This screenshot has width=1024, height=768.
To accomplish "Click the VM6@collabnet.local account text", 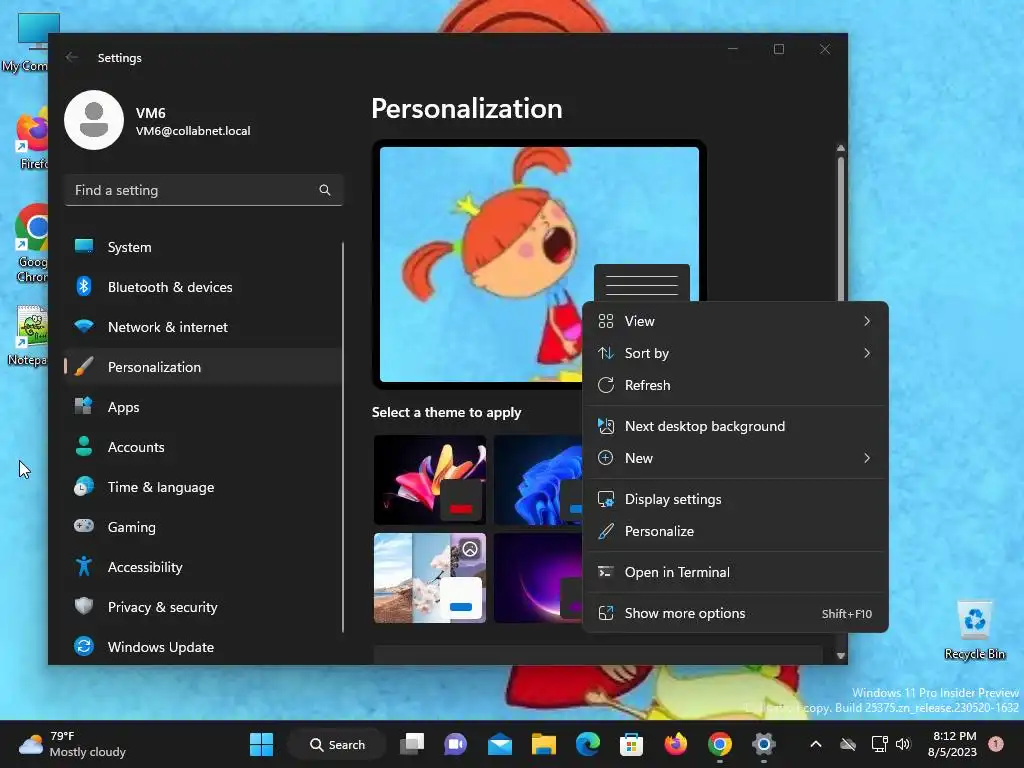I will coord(193,131).
